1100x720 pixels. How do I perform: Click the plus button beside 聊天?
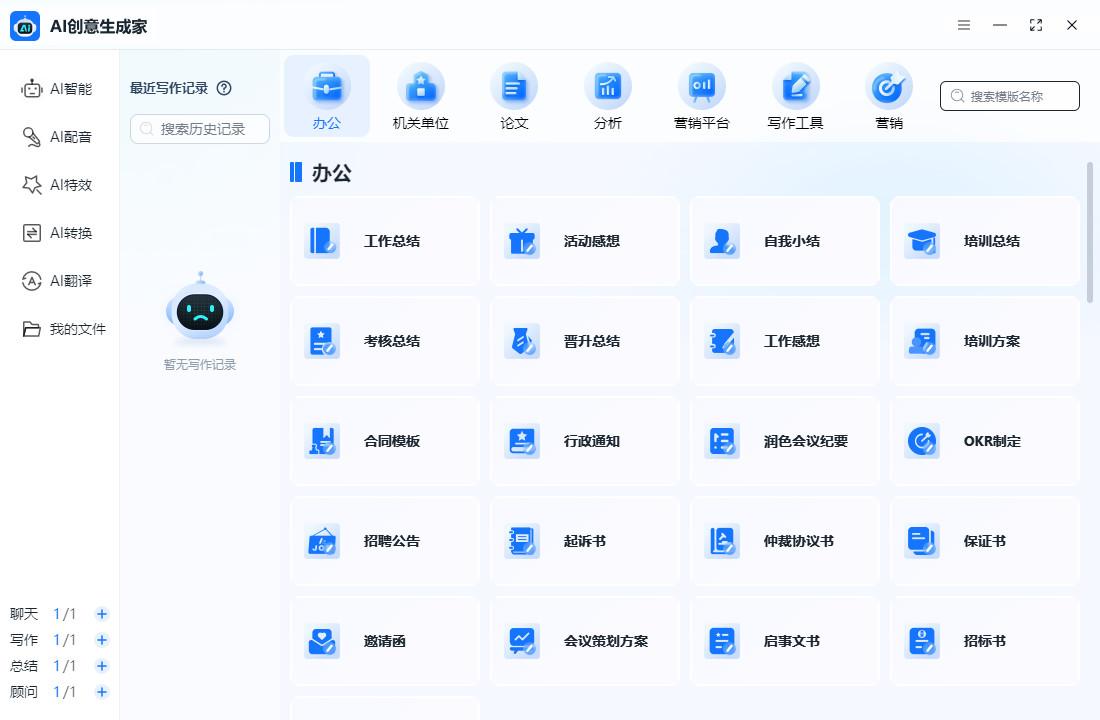click(x=101, y=614)
